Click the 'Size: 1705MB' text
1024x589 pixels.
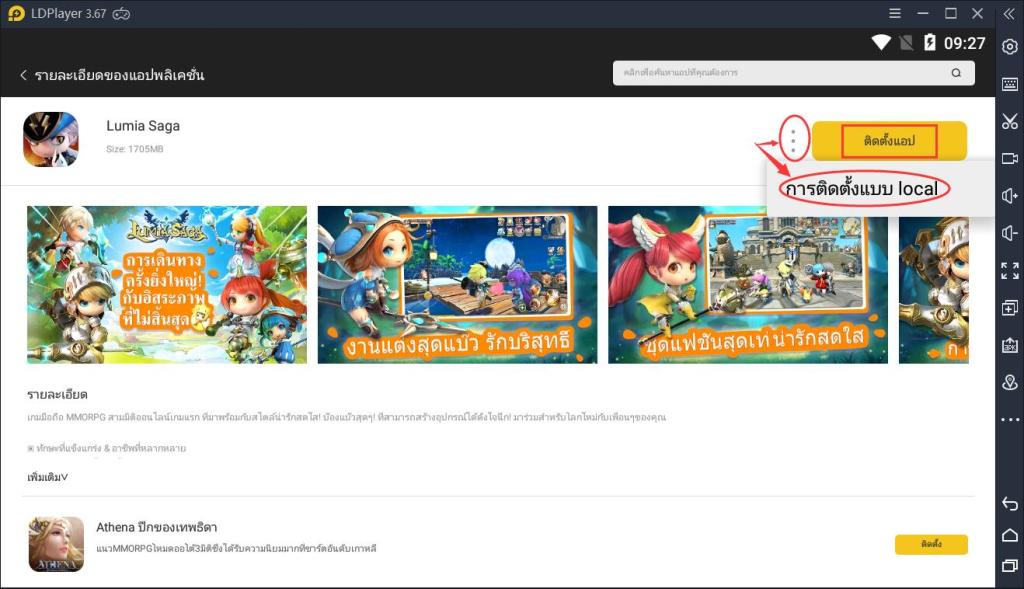[x=135, y=149]
